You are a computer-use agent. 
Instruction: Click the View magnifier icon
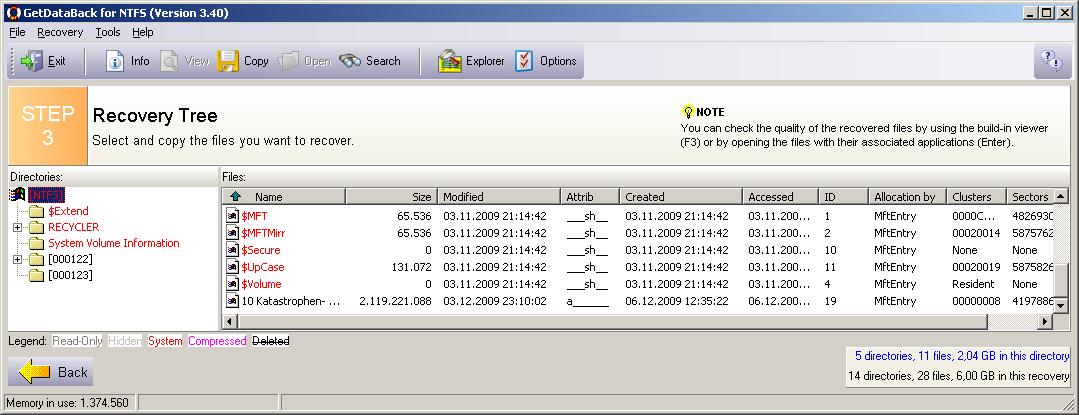pyautogui.click(x=169, y=61)
